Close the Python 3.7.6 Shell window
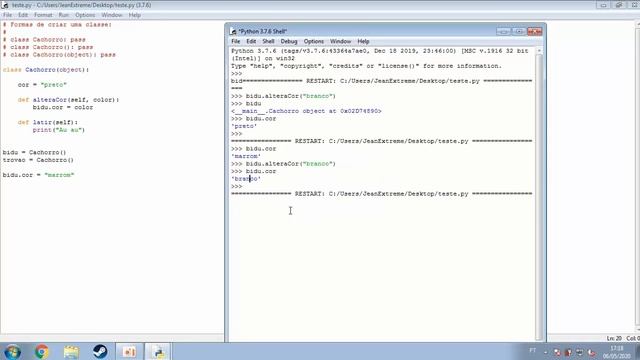 click(534, 31)
